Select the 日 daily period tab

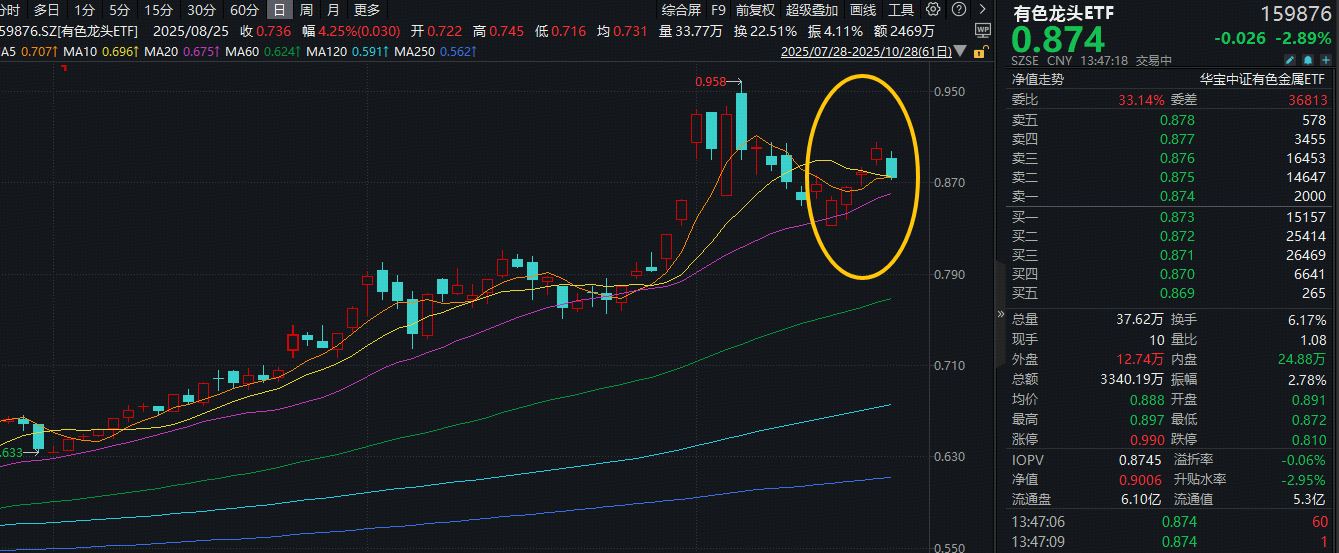(x=279, y=10)
